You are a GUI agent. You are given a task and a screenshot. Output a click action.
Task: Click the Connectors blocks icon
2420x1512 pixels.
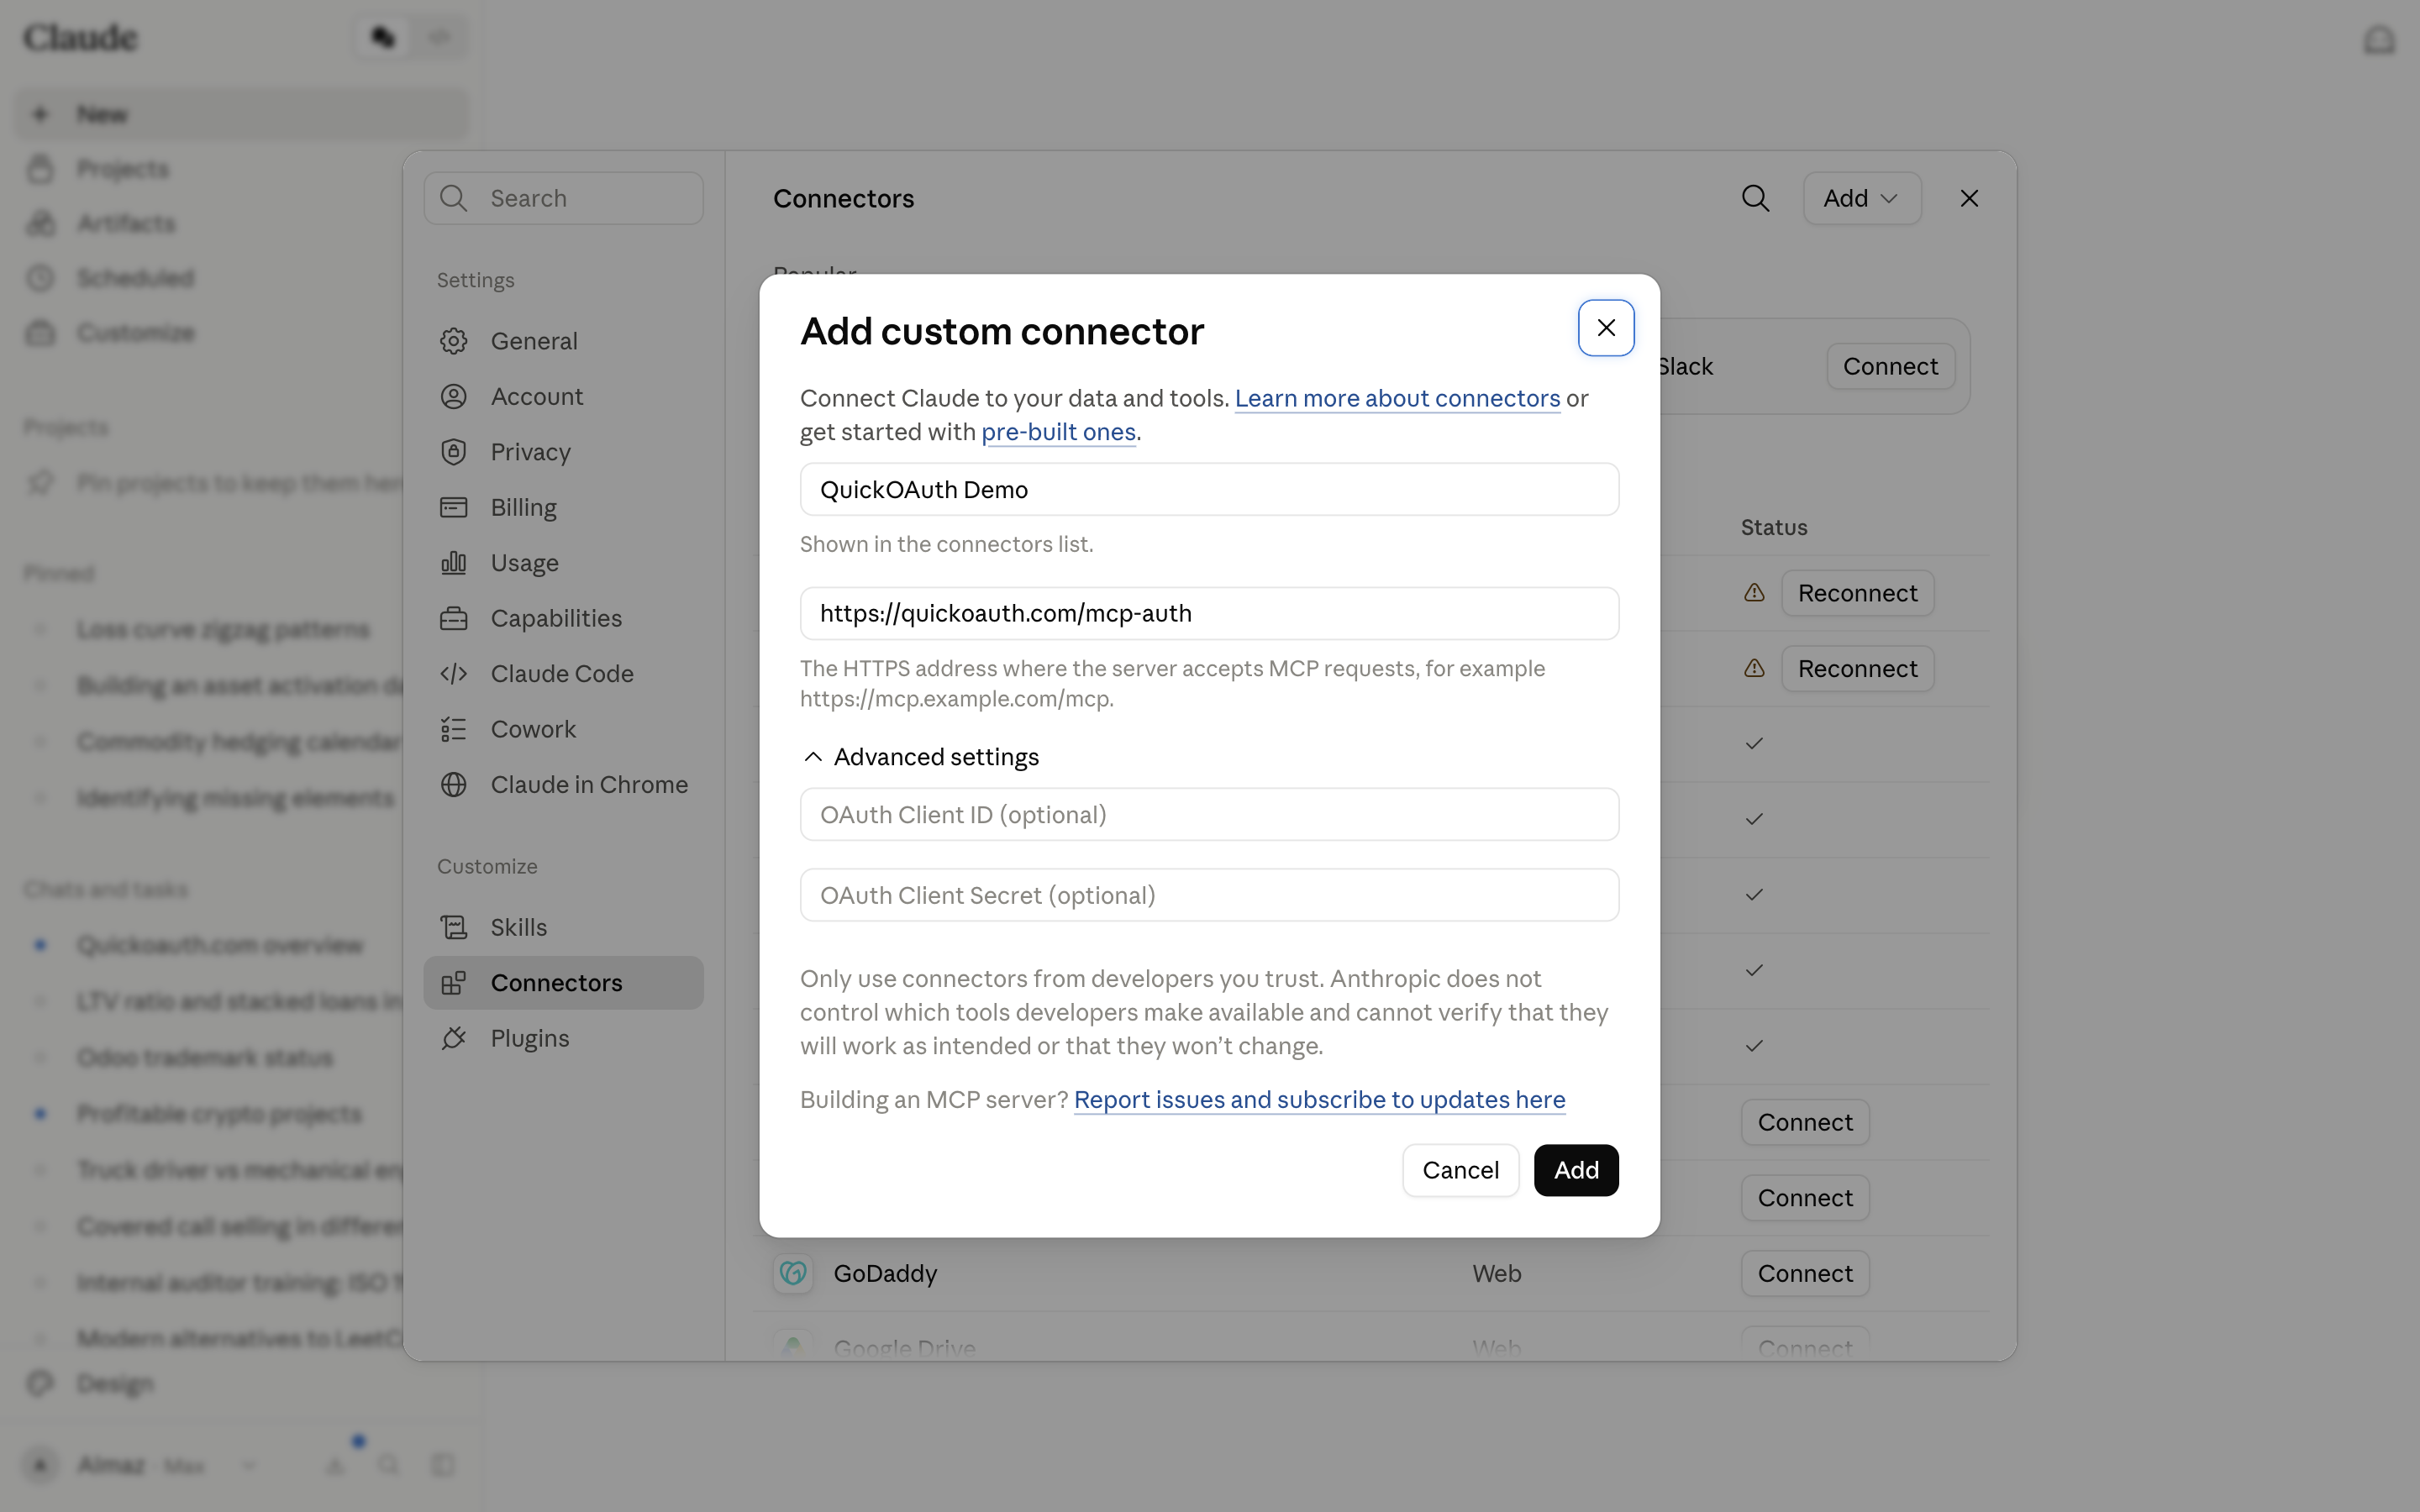point(454,983)
